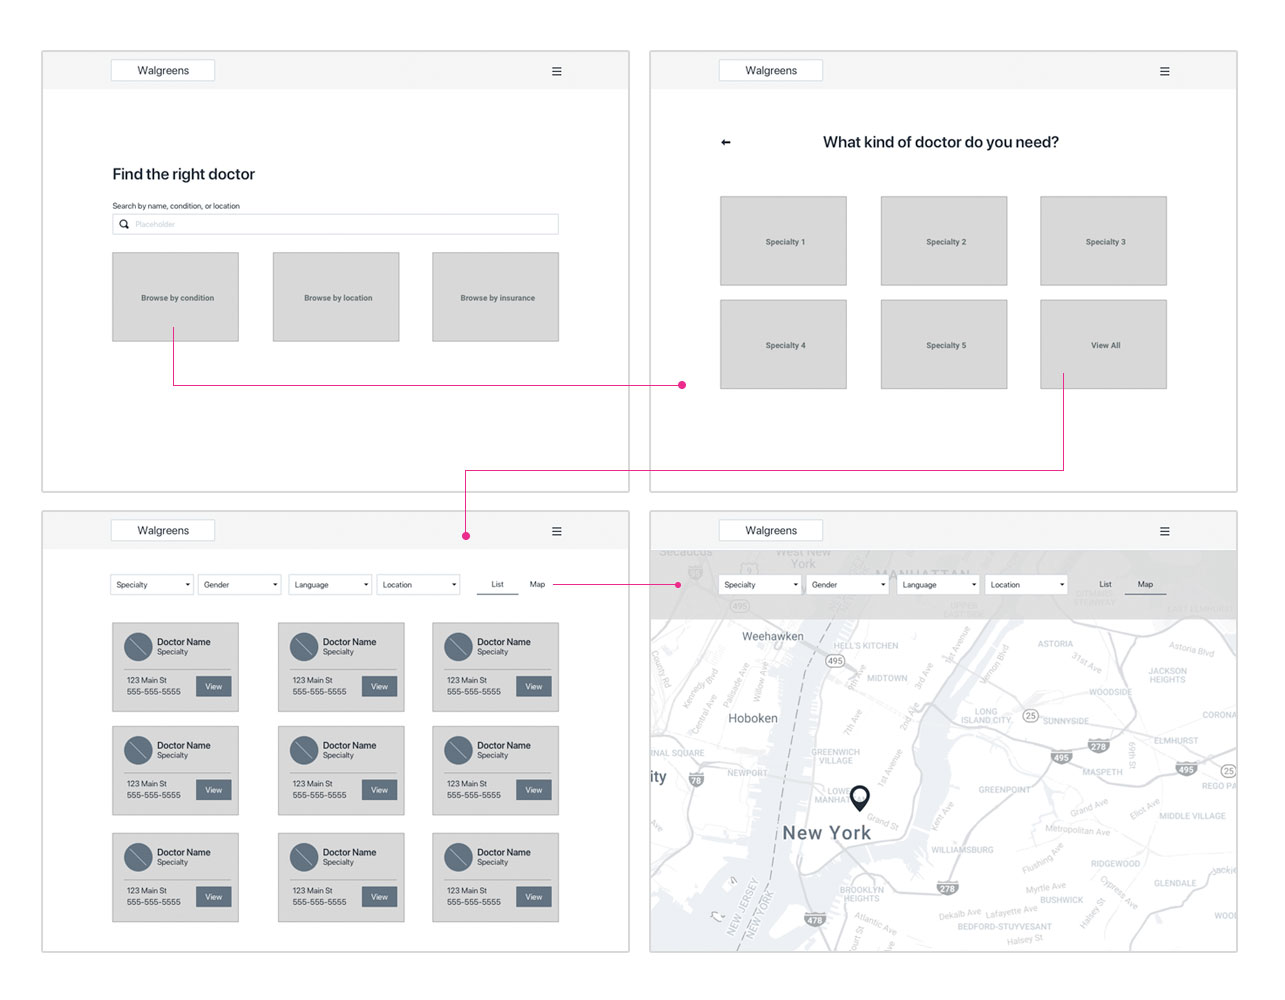Image resolution: width=1285 pixels, height=1000 pixels.
Task: Choose the Specialty 2 tile
Action: click(944, 241)
